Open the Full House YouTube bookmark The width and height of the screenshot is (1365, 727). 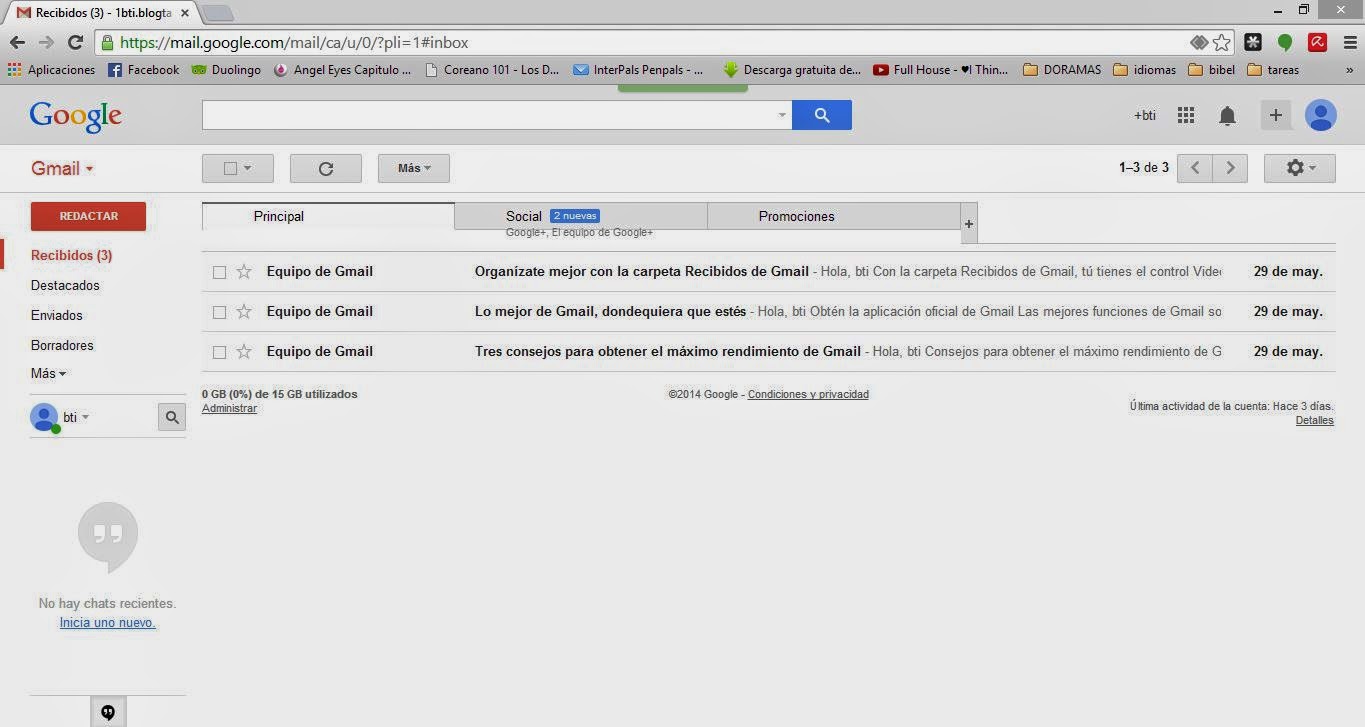pyautogui.click(x=941, y=70)
